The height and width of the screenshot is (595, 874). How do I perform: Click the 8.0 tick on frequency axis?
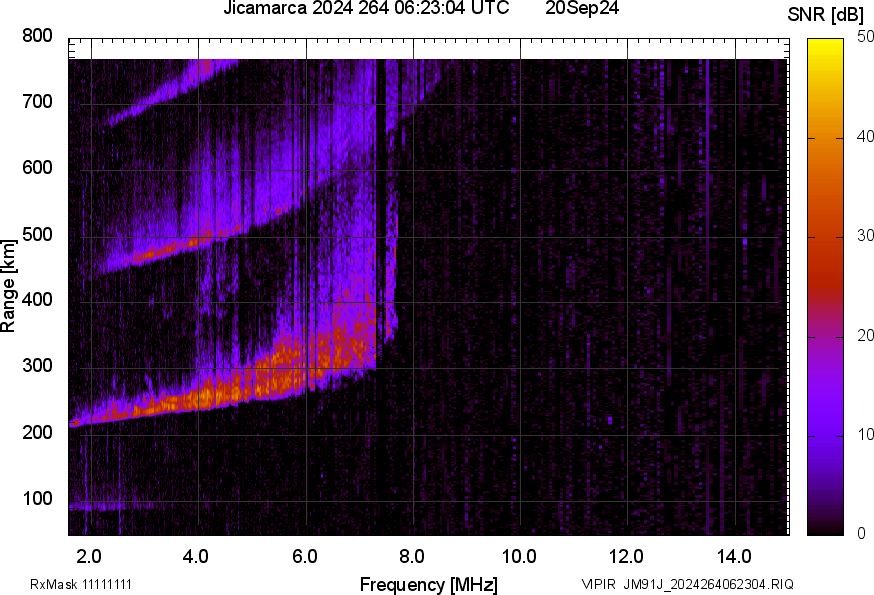[412, 555]
